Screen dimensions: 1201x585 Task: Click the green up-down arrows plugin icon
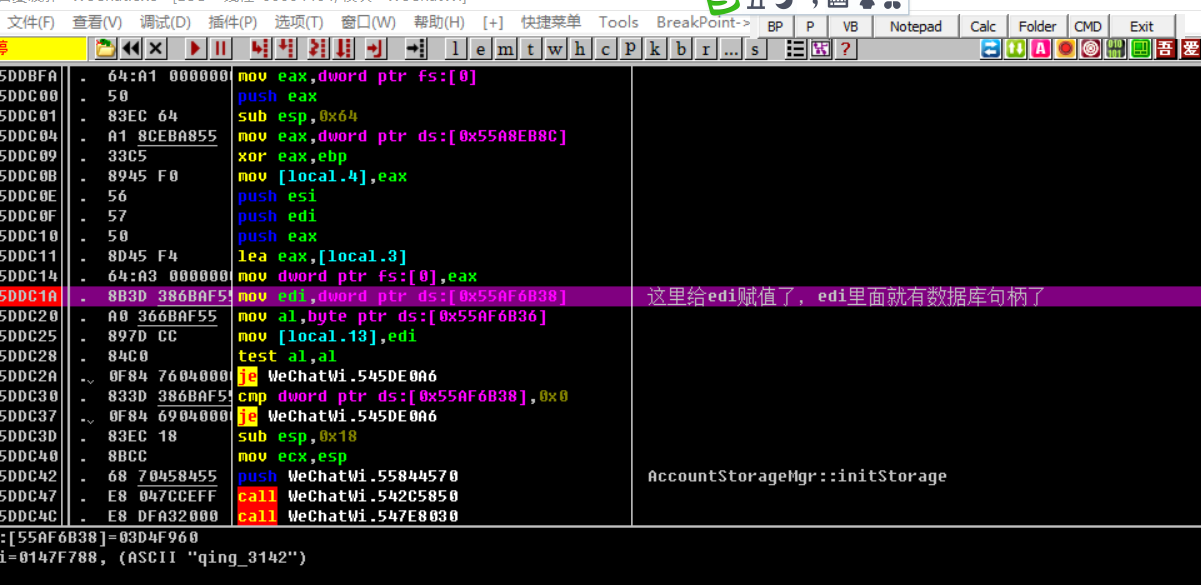(1016, 48)
